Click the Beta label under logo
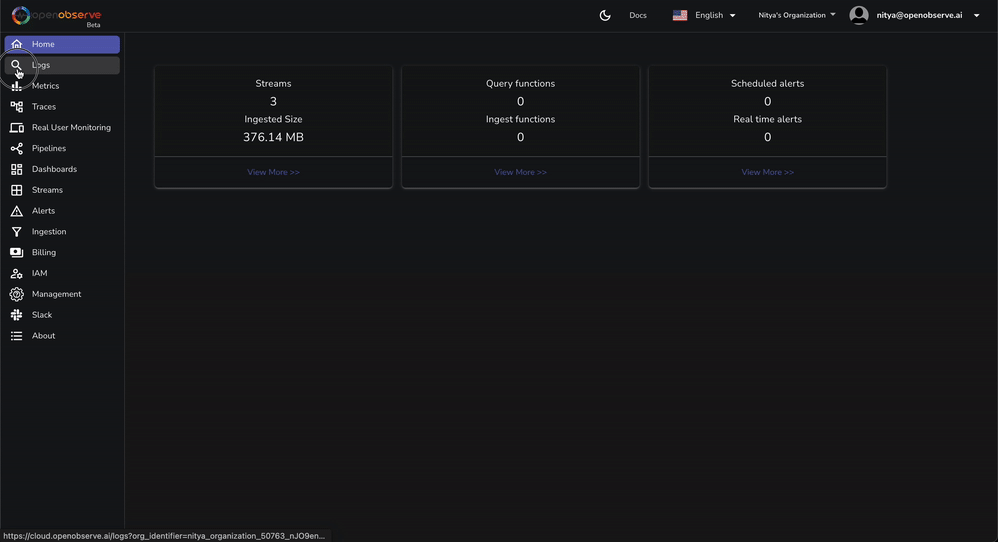 [94, 25]
